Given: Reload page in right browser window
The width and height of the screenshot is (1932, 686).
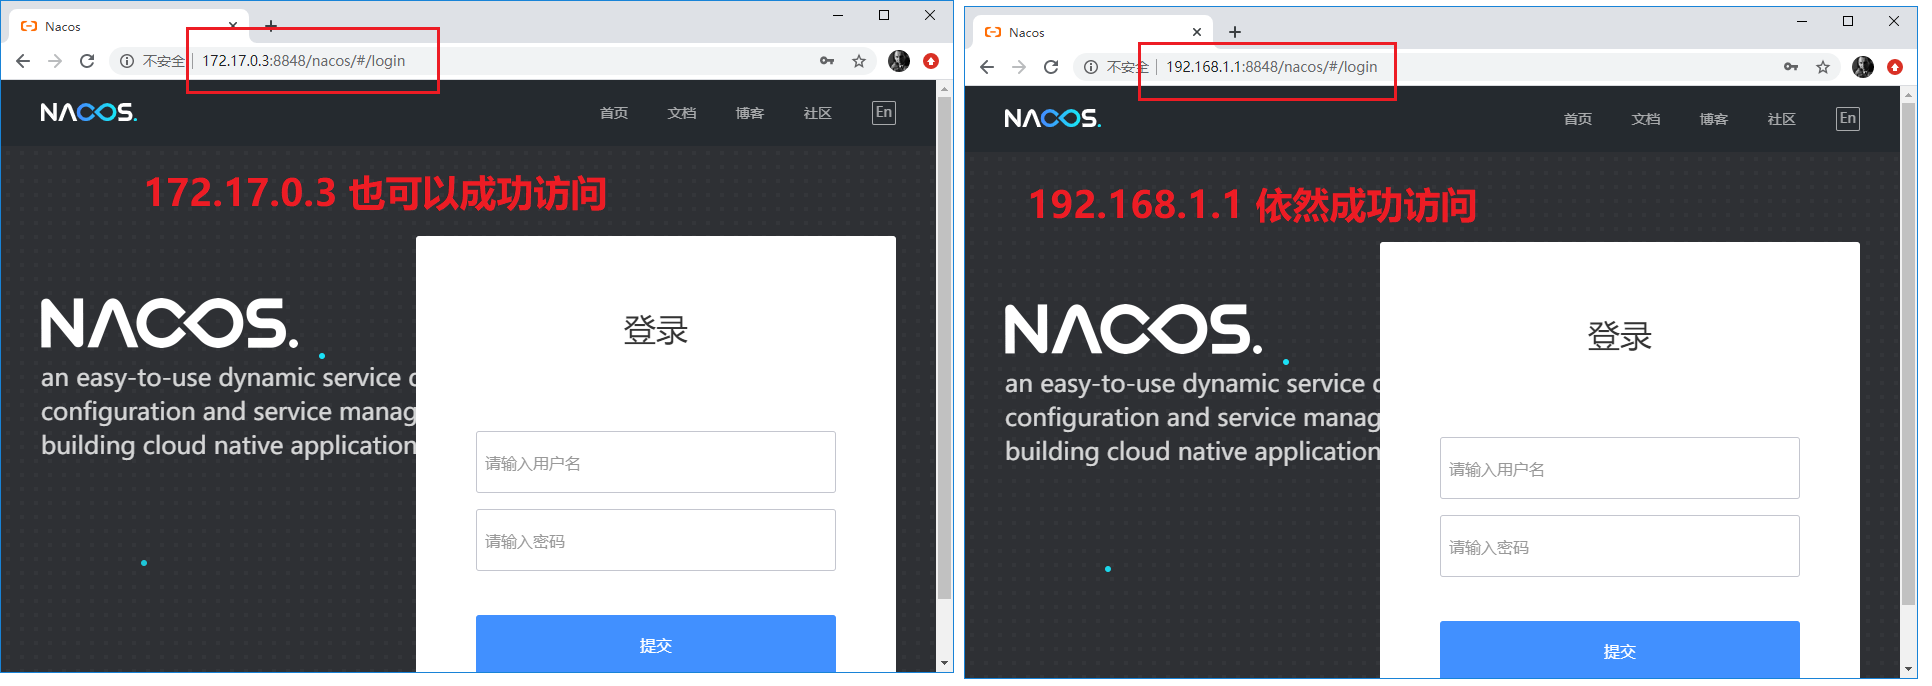Looking at the screenshot, I should 1051,67.
